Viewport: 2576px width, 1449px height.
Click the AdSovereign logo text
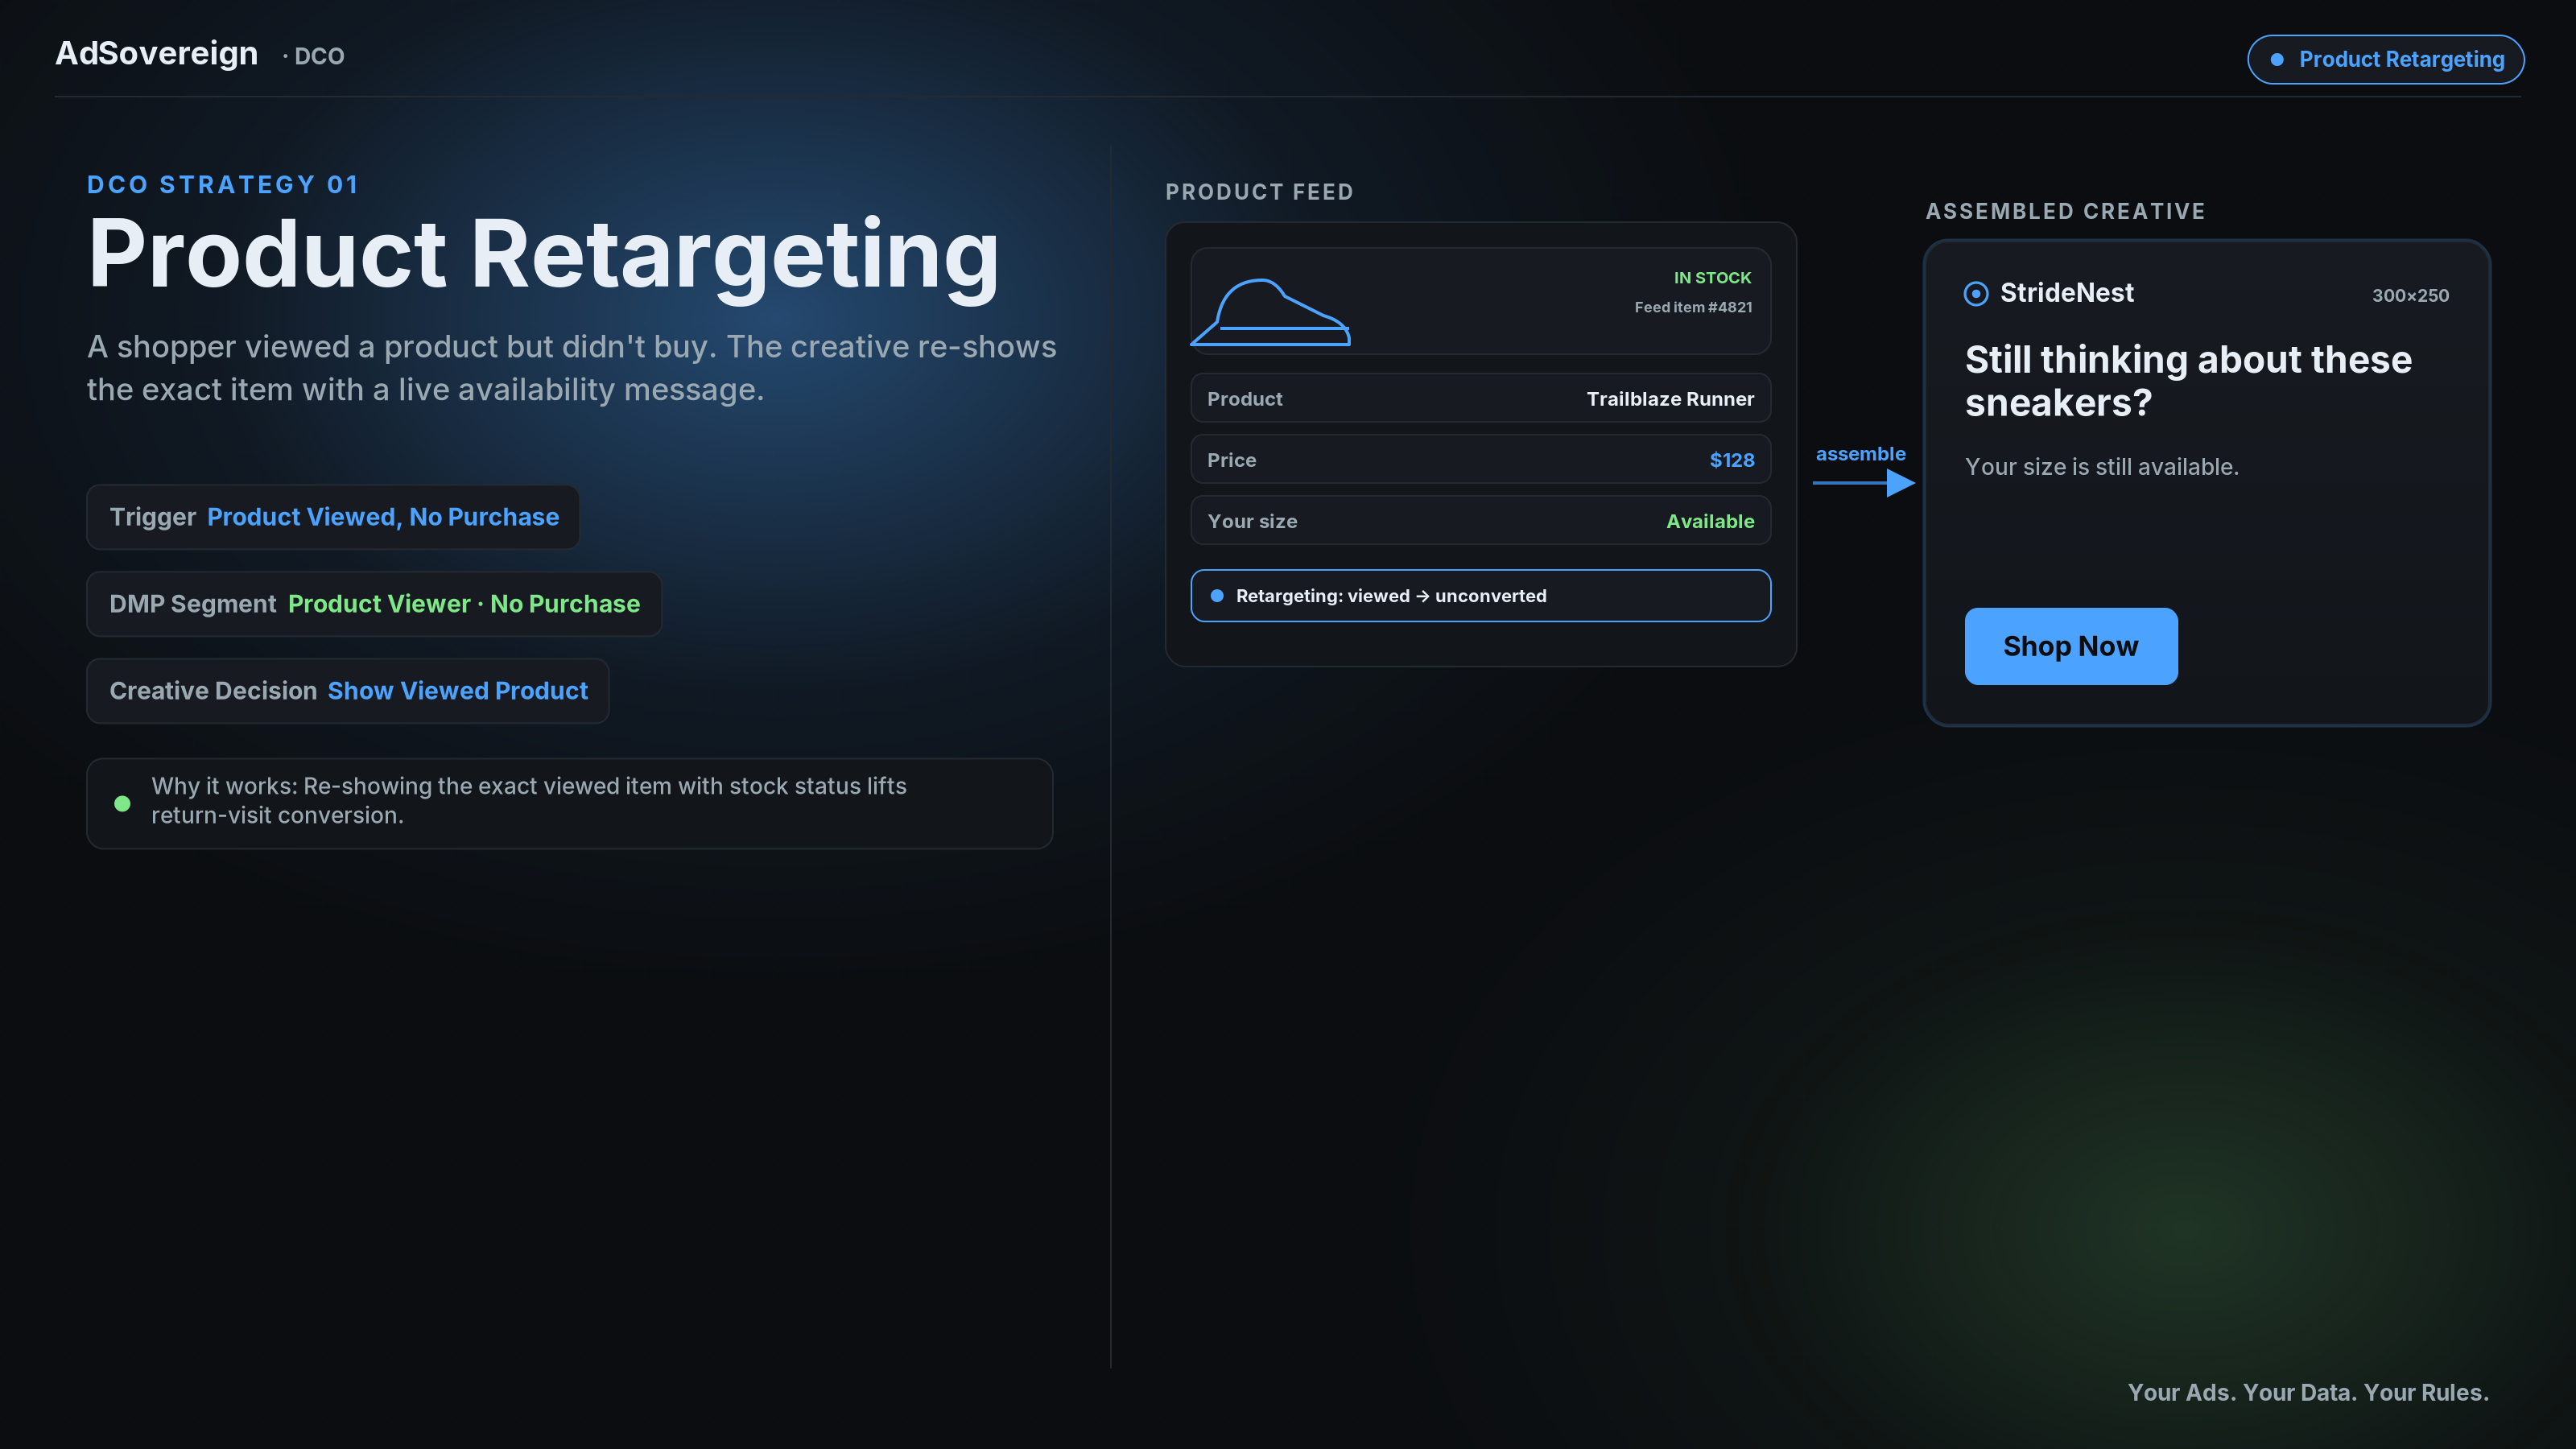click(156, 54)
